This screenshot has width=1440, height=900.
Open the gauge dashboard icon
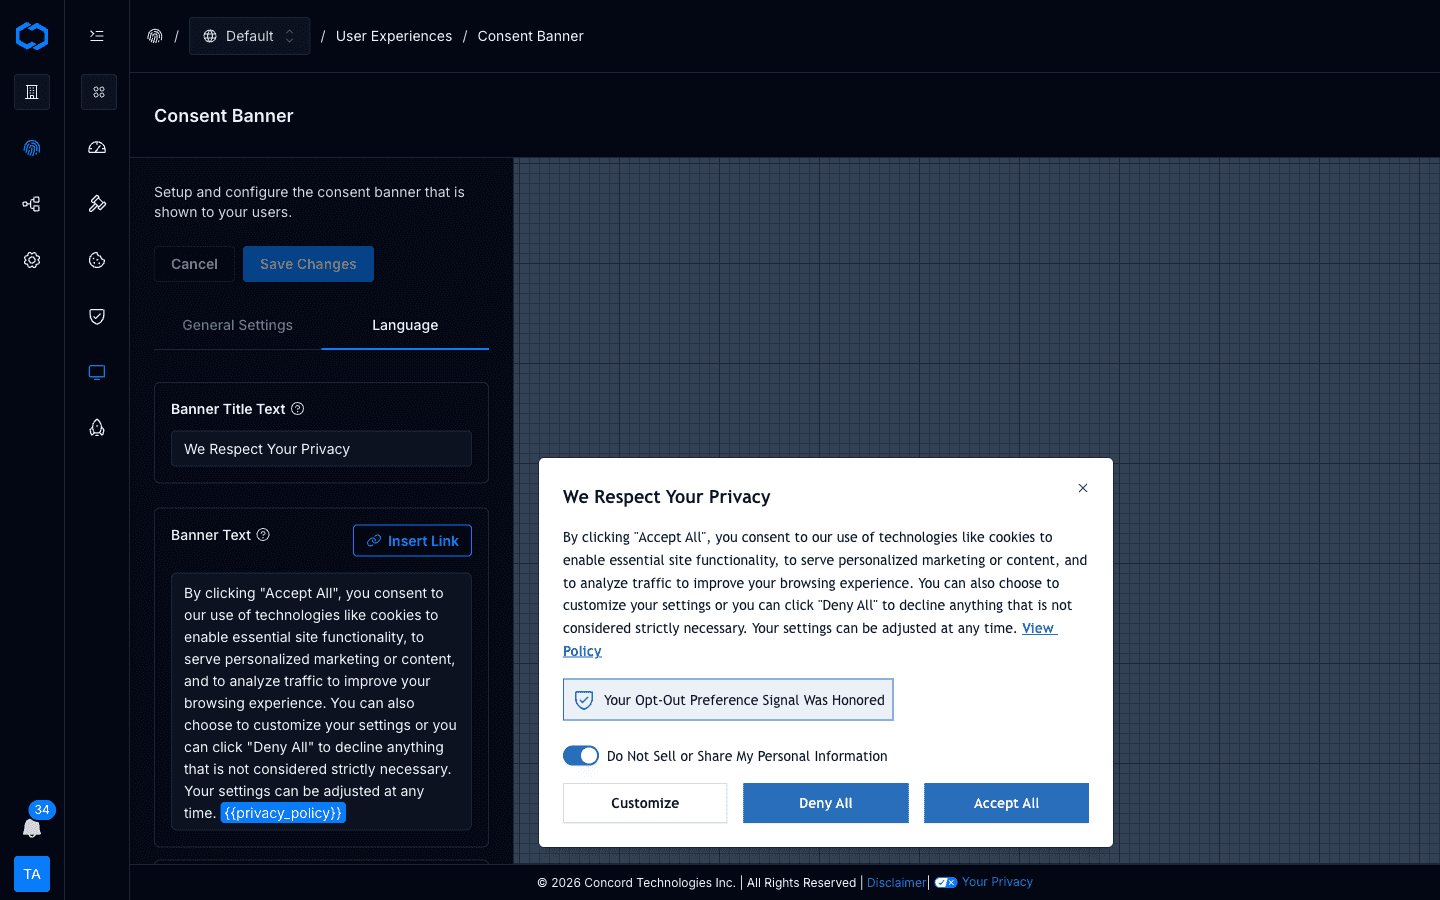97,148
